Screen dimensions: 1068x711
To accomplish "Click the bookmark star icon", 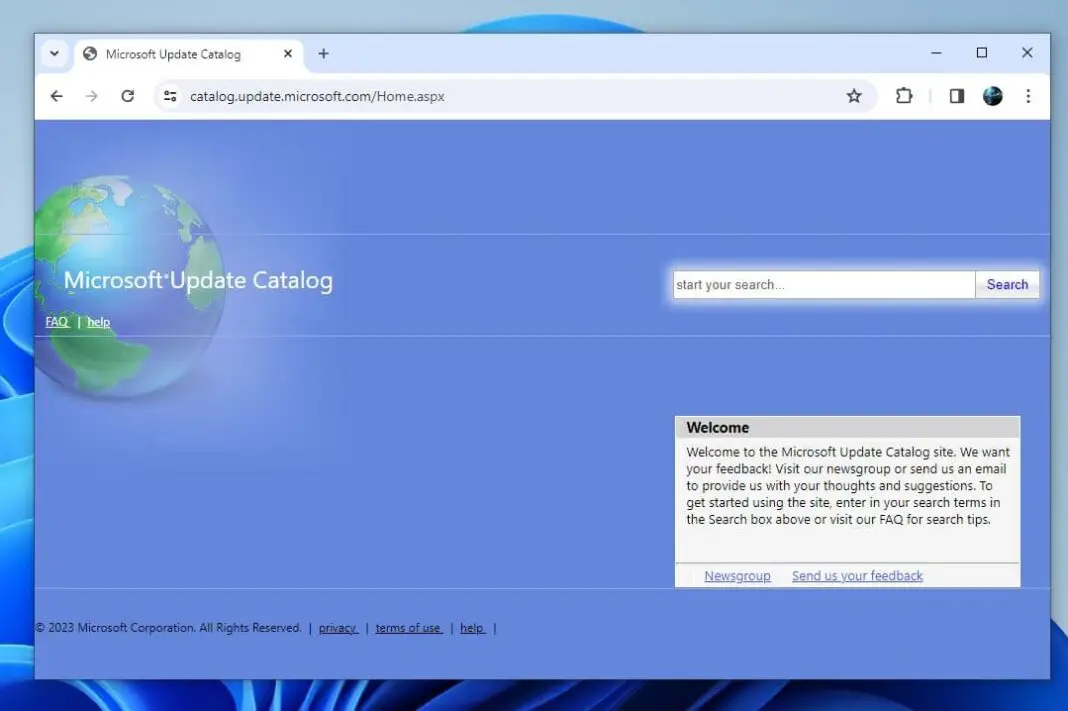I will click(x=854, y=96).
